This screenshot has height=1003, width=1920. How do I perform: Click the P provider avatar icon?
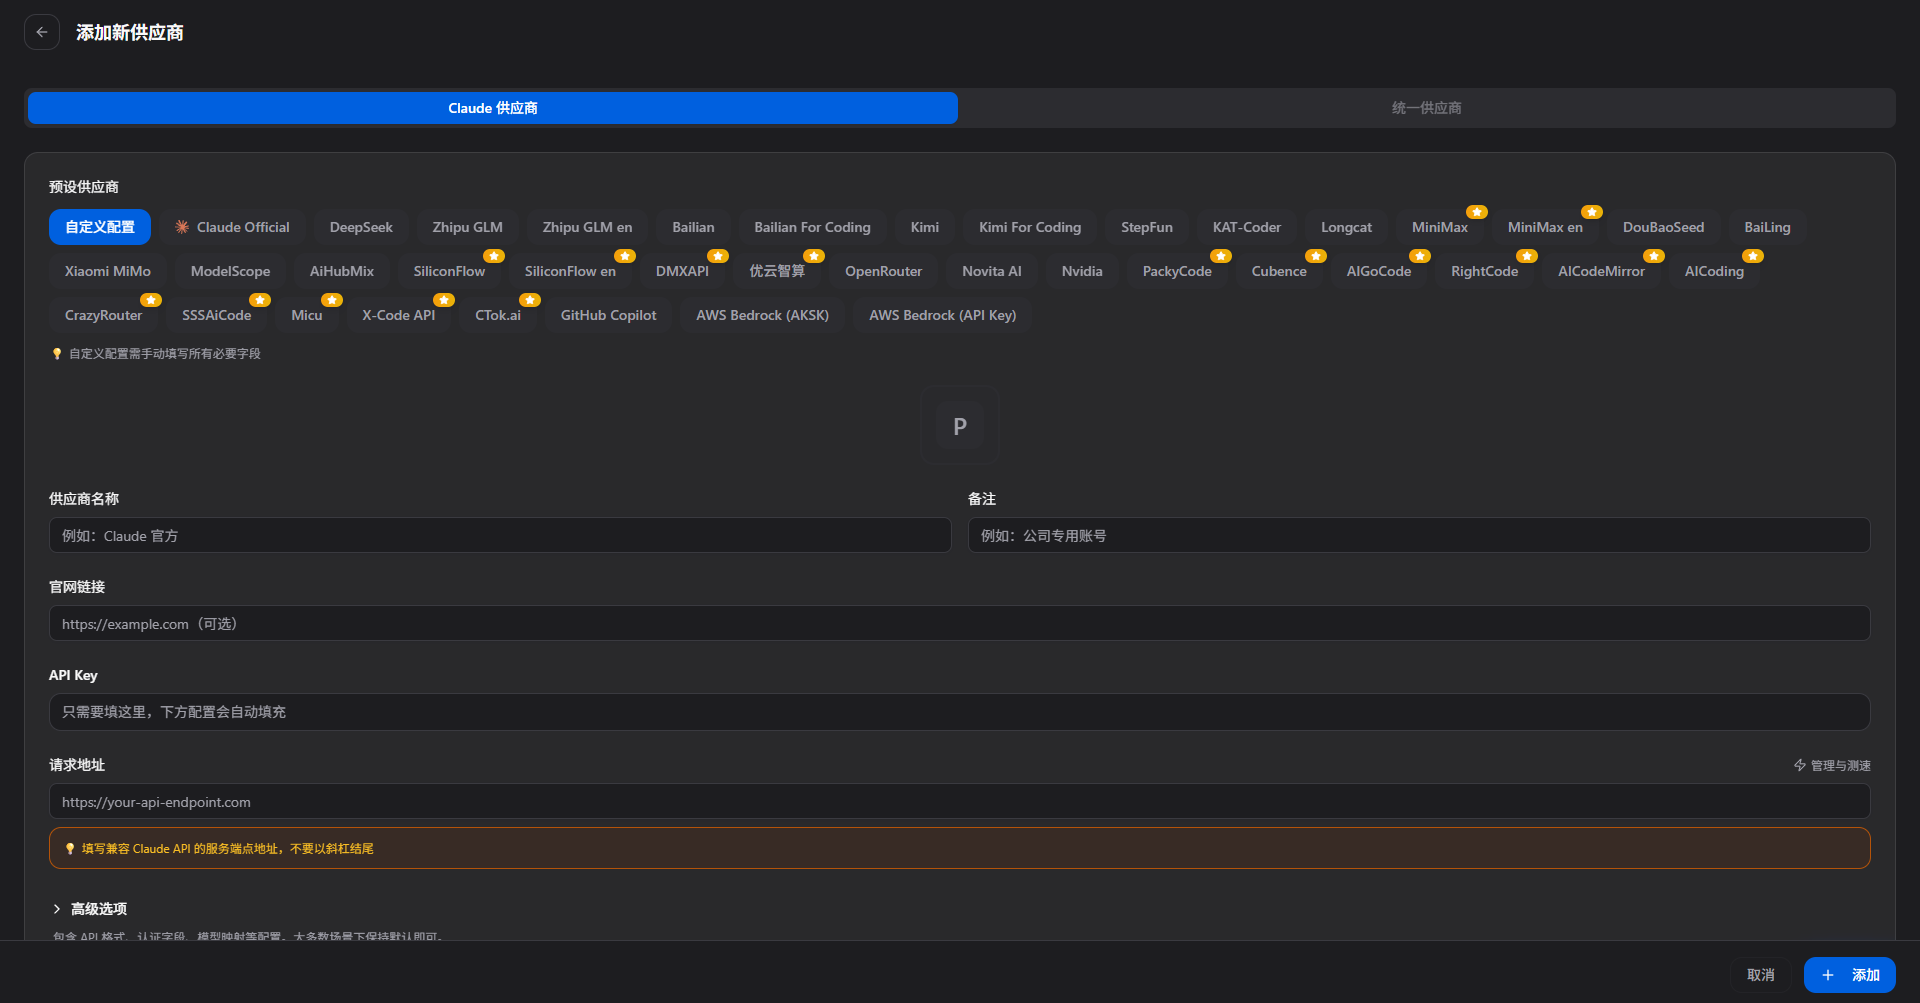point(959,426)
